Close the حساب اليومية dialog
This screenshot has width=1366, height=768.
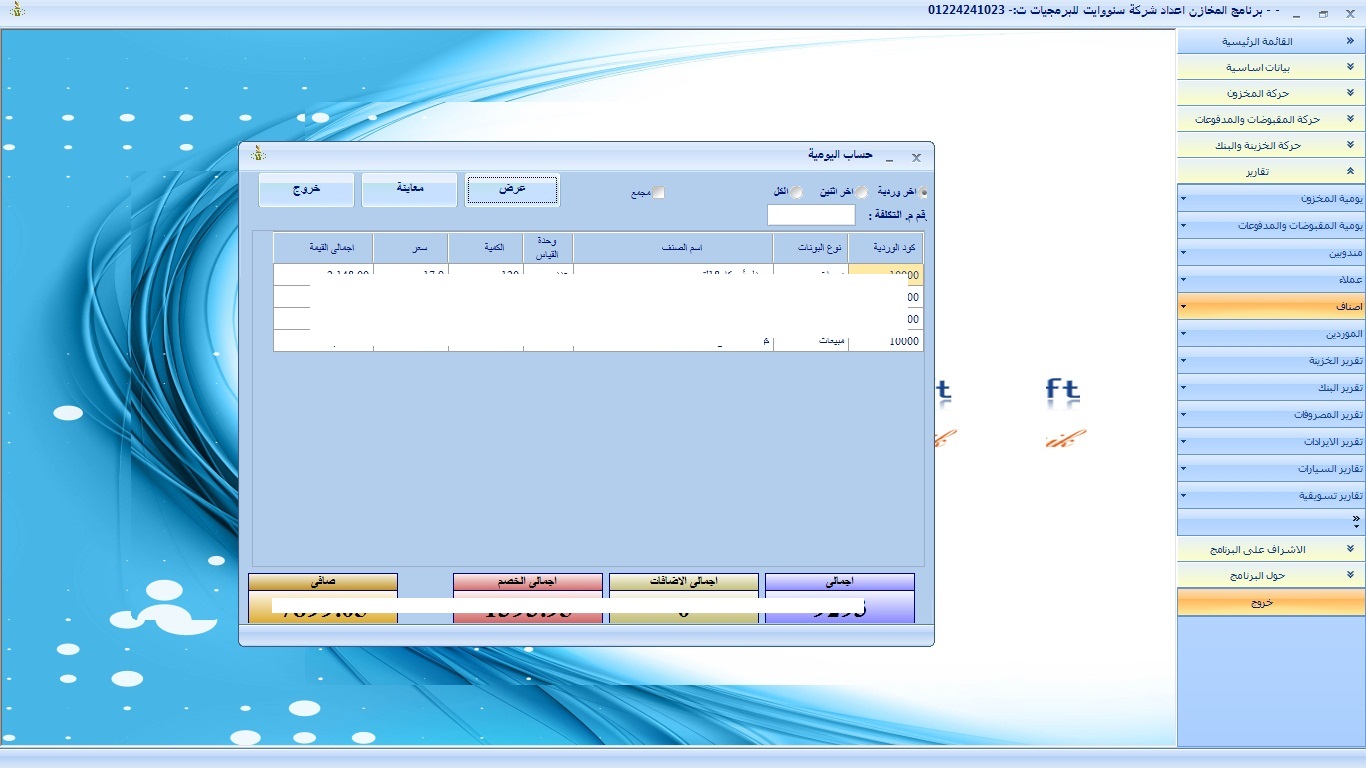(x=916, y=157)
